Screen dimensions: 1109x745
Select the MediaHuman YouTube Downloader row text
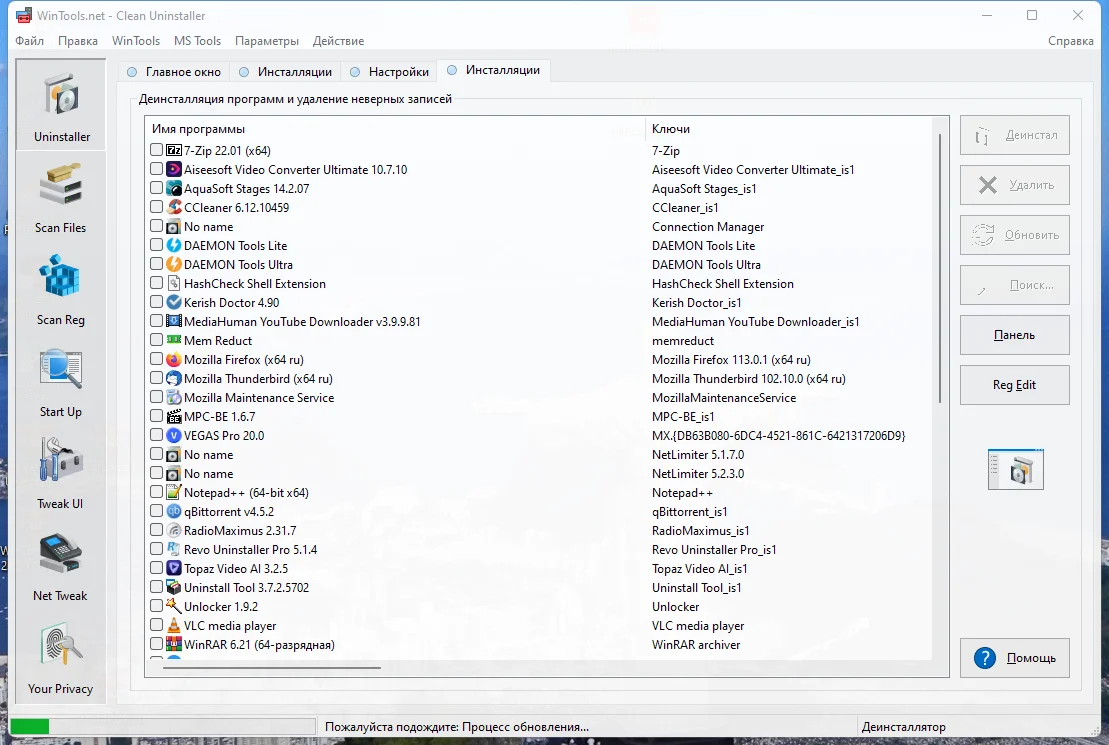tap(302, 321)
